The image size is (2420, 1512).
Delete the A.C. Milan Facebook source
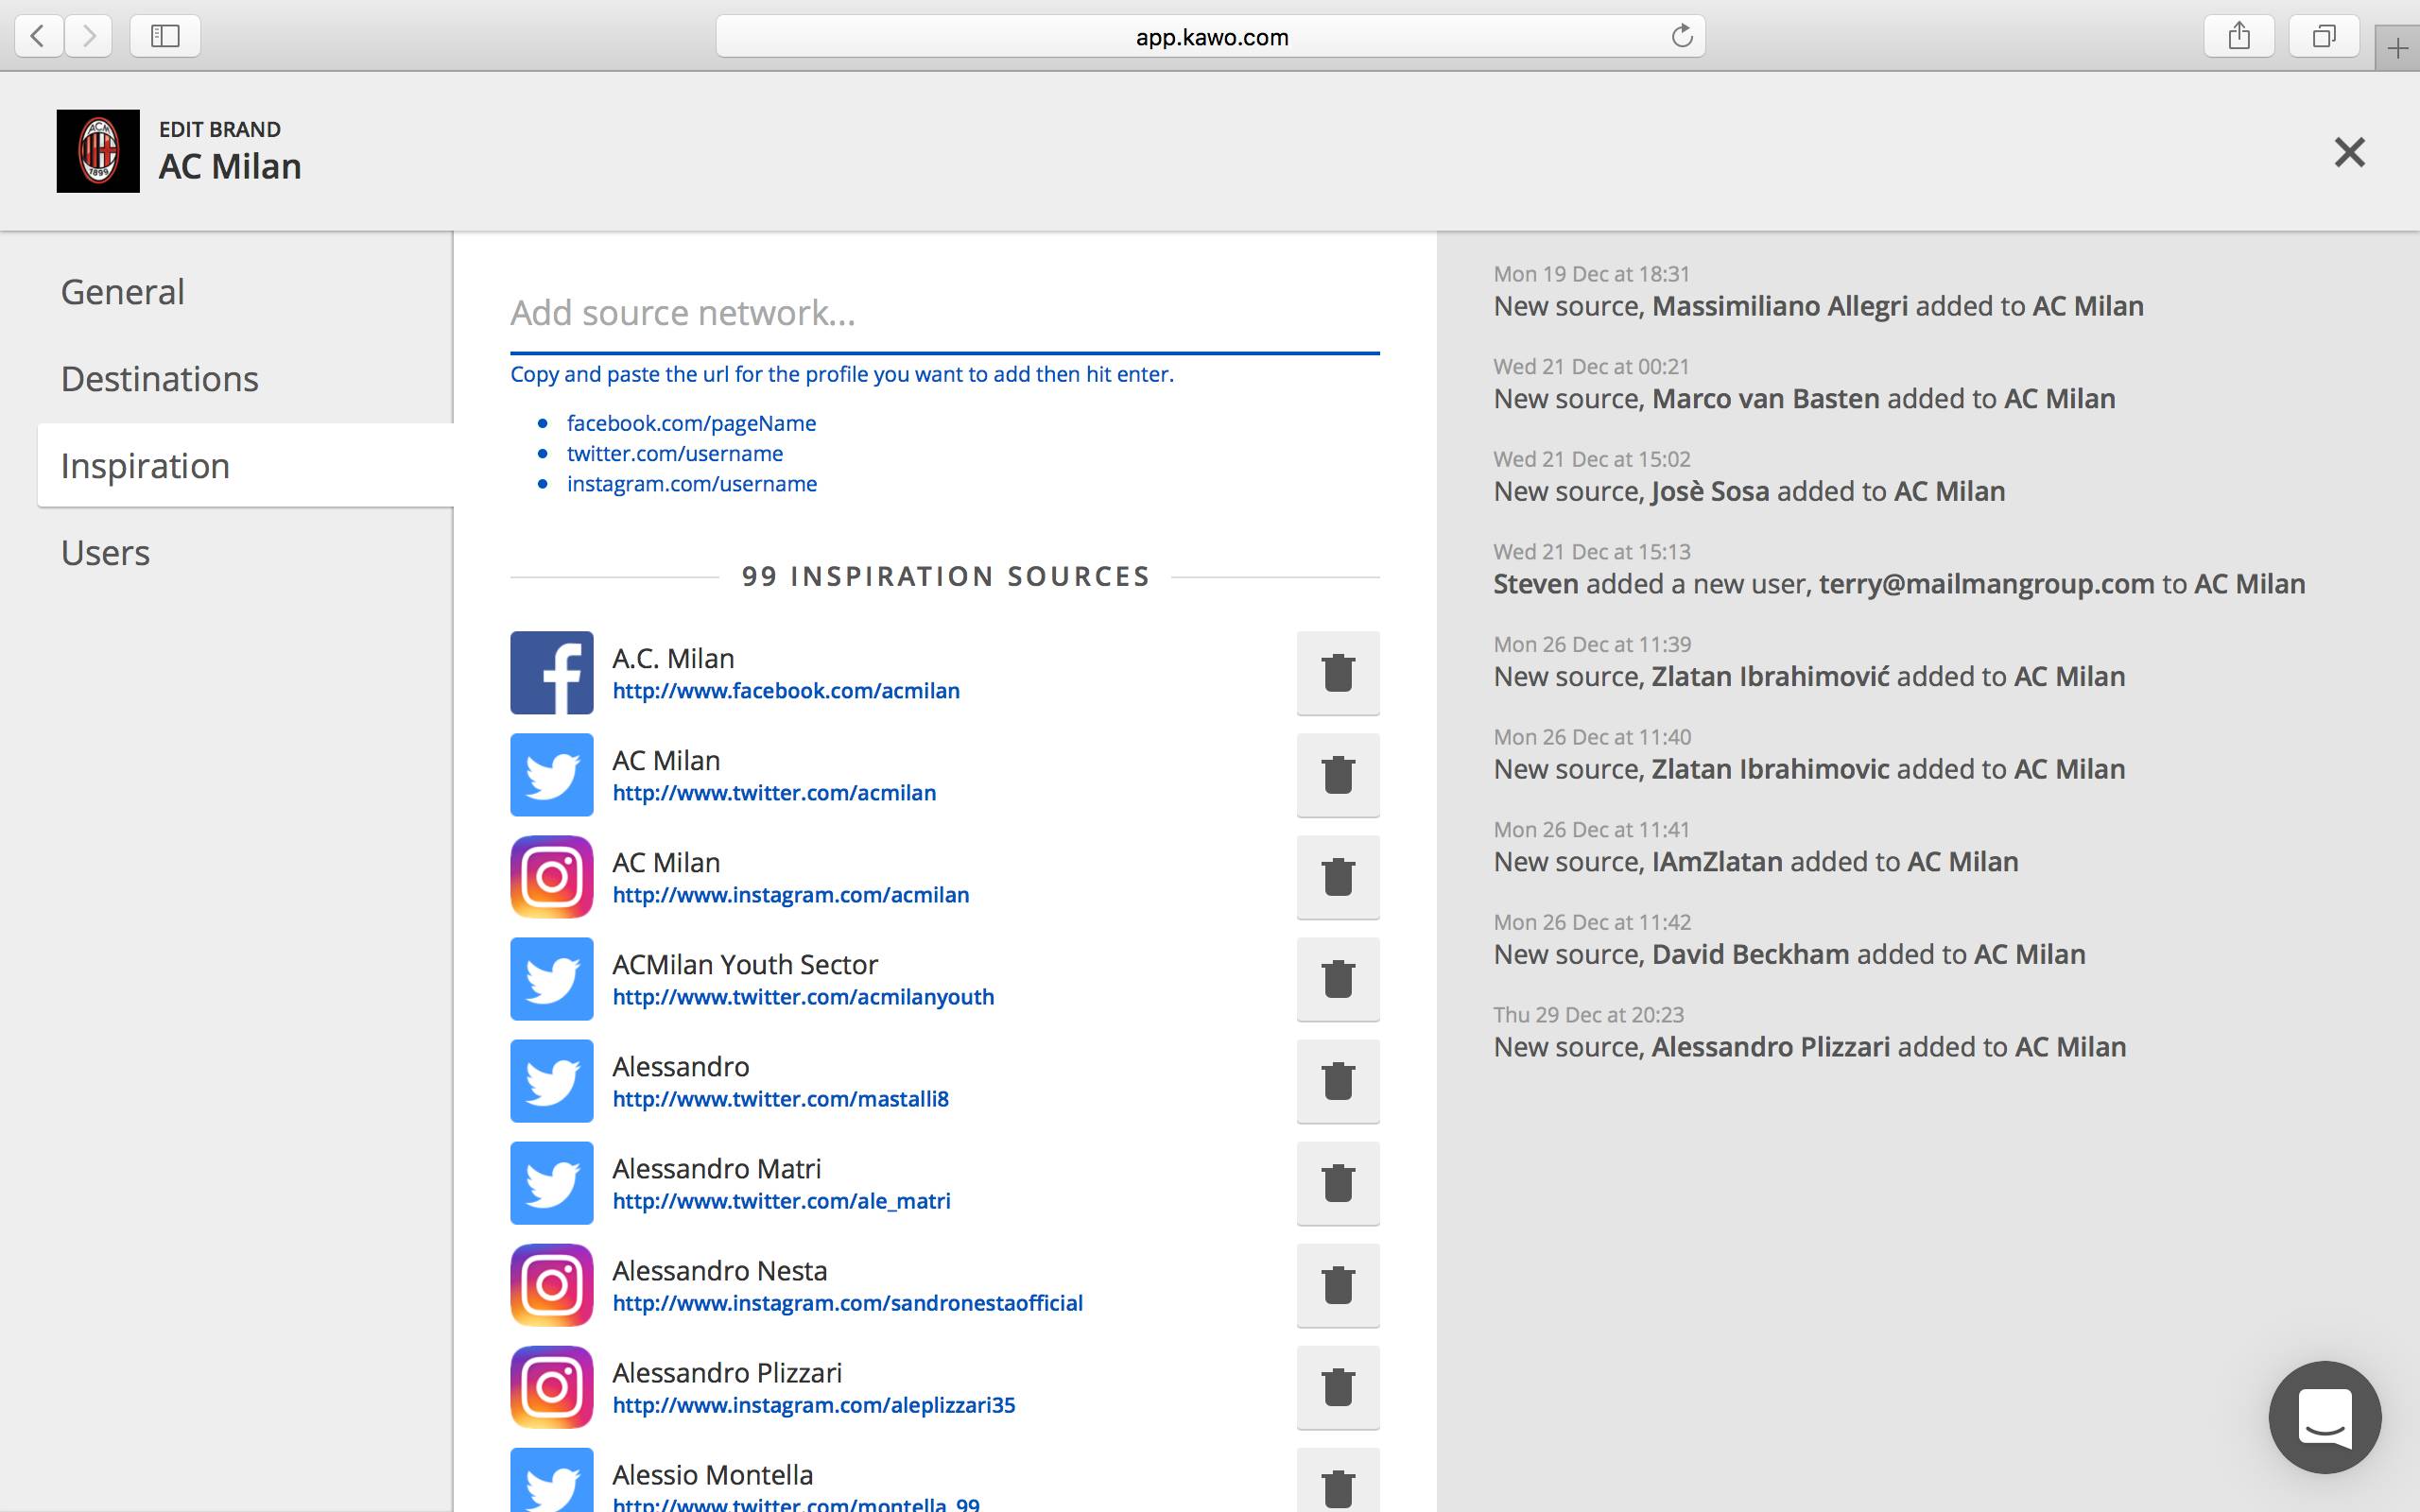(x=1337, y=673)
